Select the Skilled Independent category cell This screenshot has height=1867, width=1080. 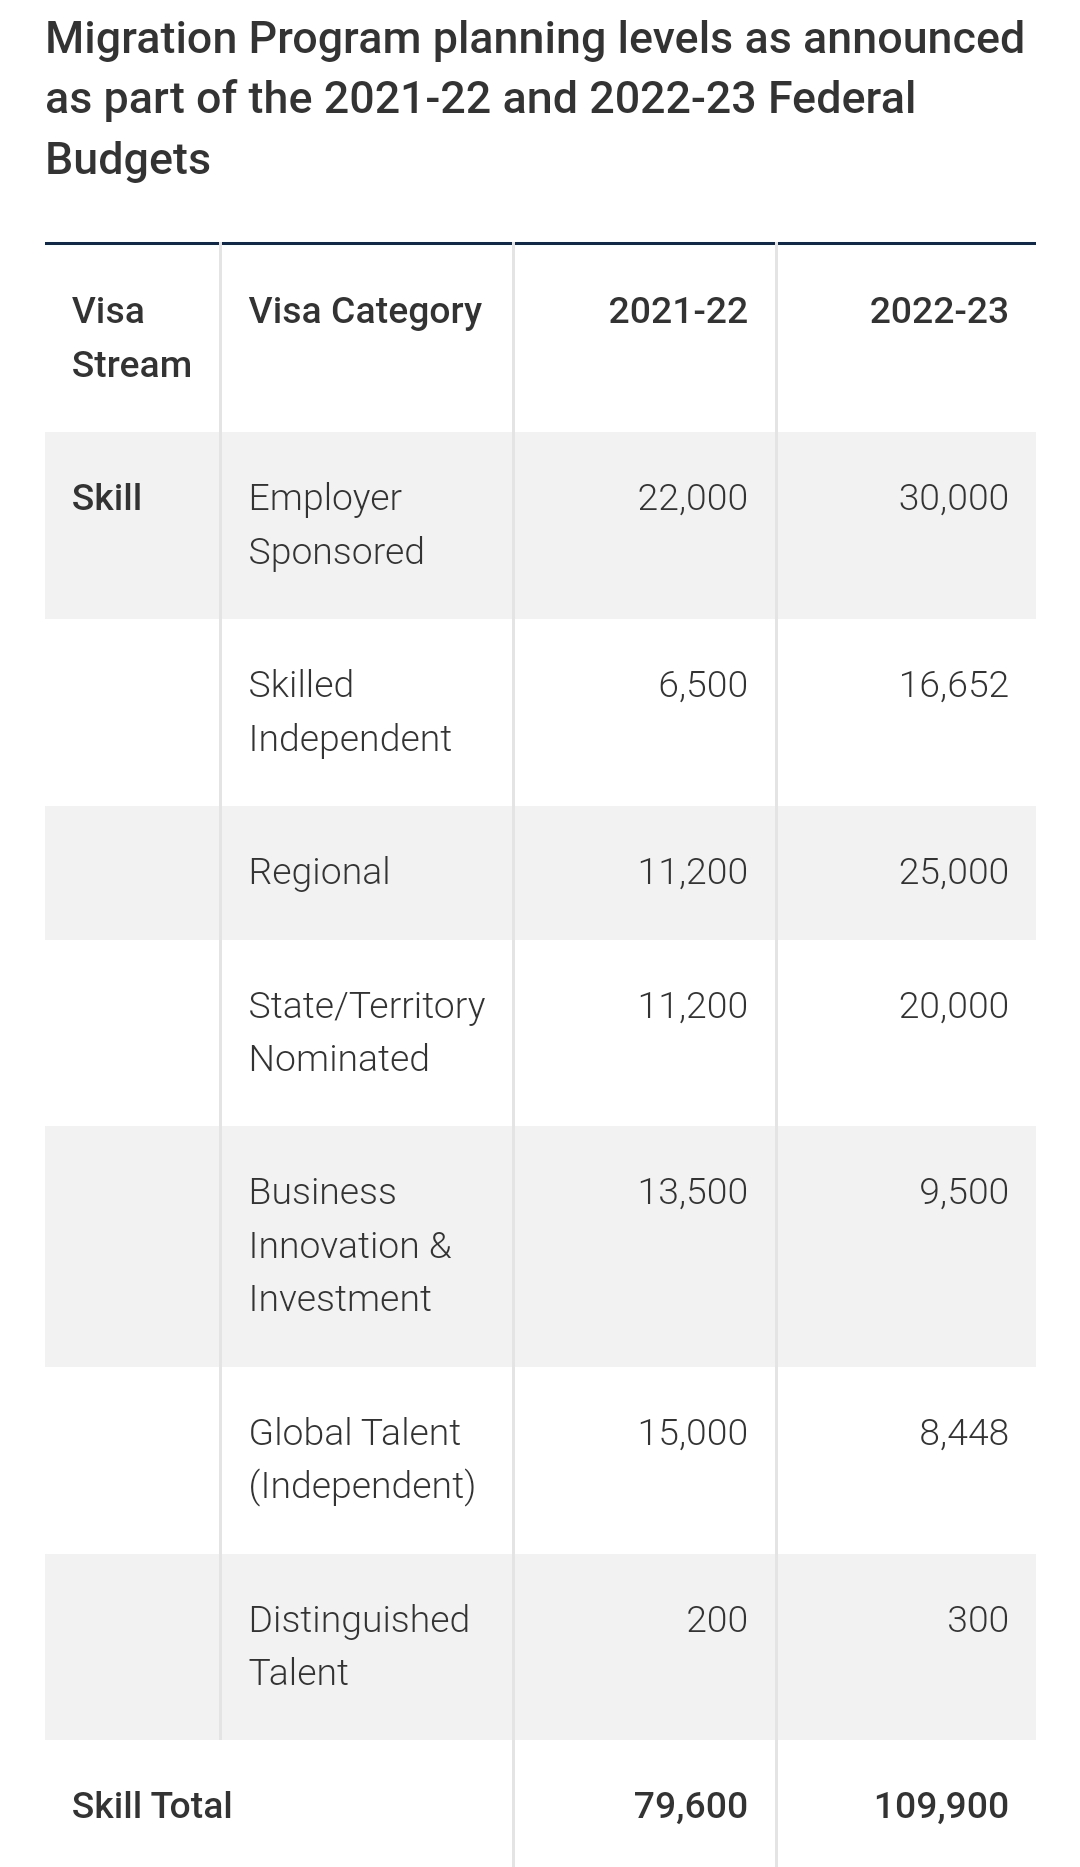point(349,711)
